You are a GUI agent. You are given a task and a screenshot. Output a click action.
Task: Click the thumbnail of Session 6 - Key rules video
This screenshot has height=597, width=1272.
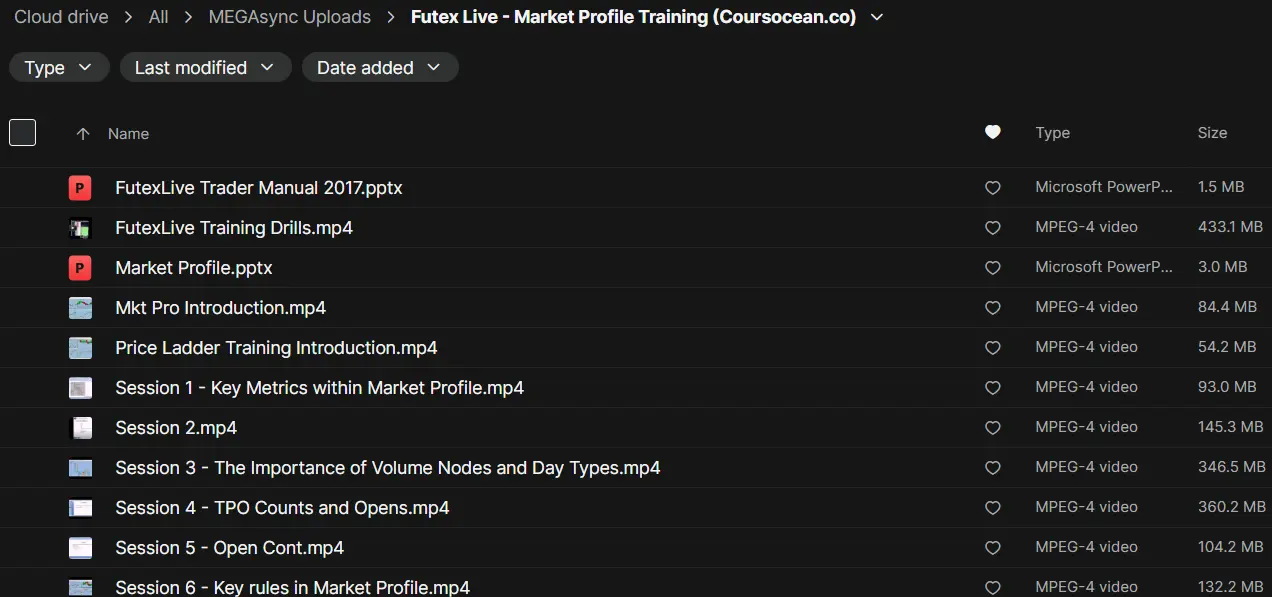point(80,587)
